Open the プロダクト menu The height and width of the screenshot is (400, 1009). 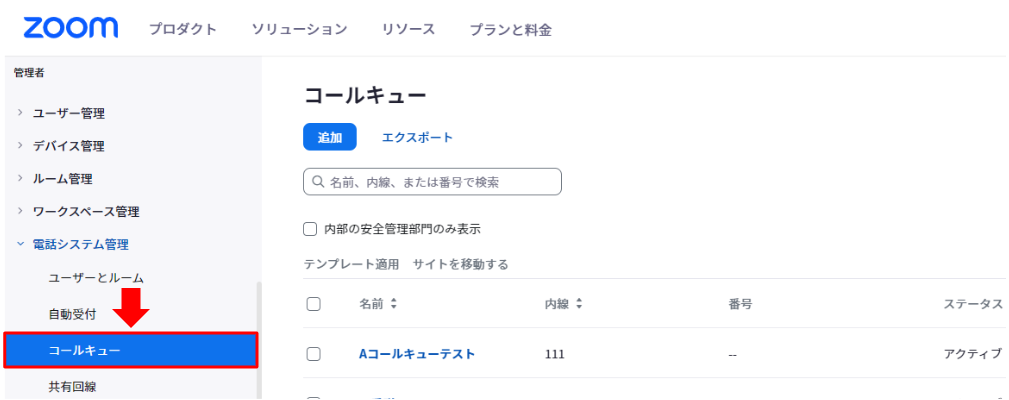[x=183, y=29]
